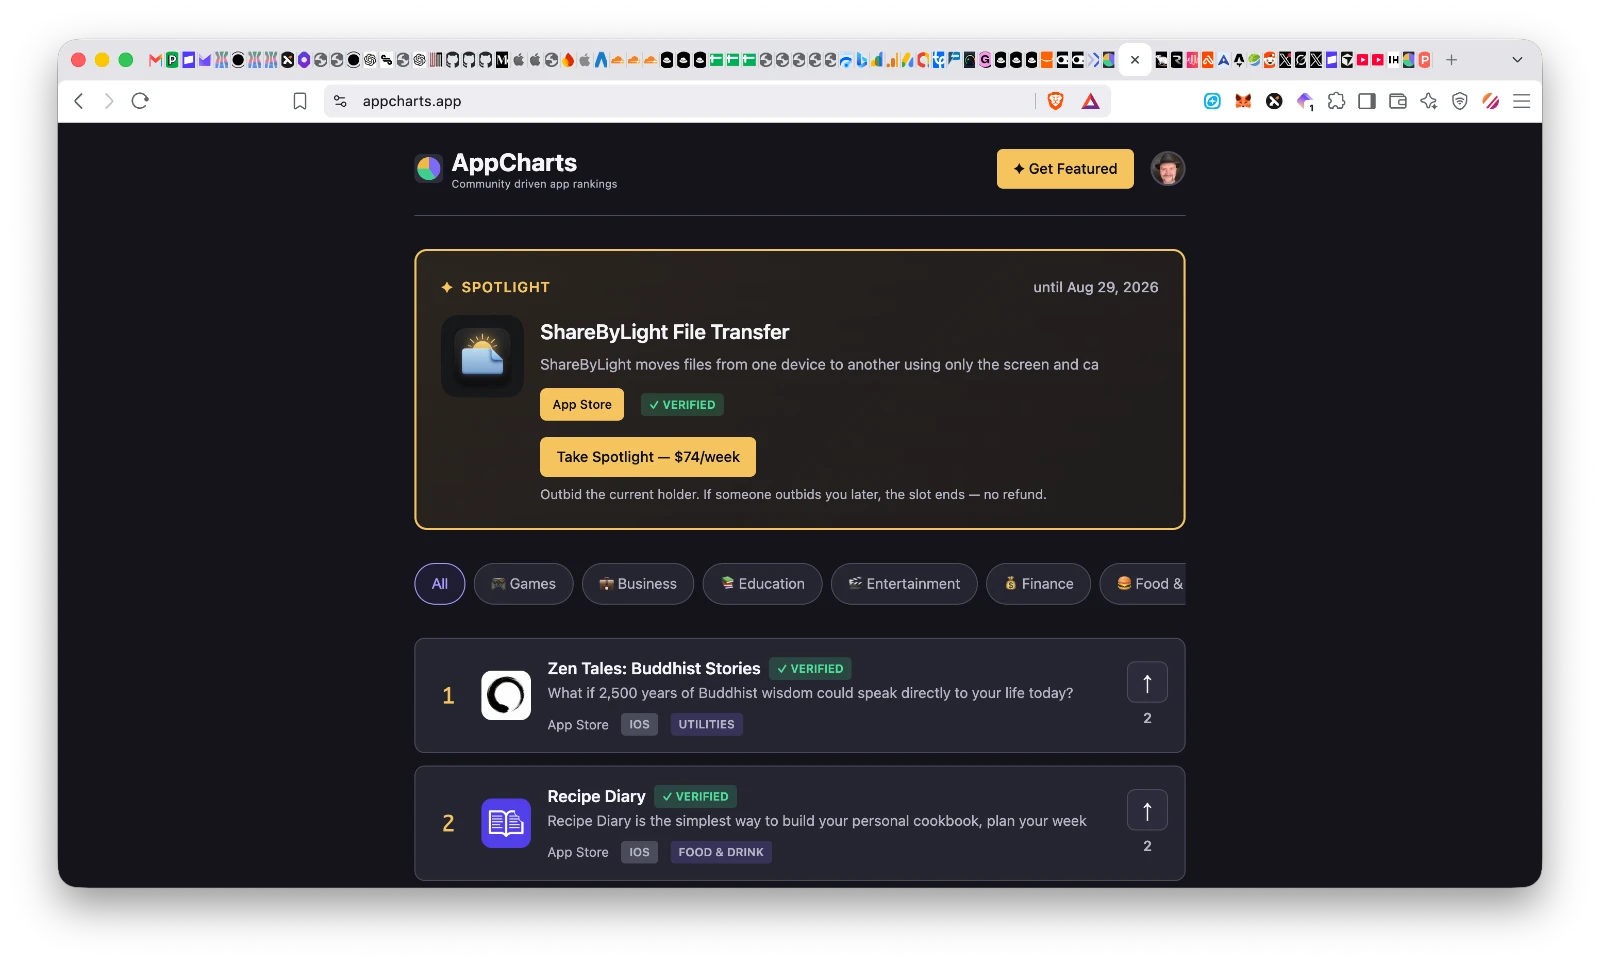Screen dimensions: 1600x964
Task: Click the AppCharts pie logo icon
Action: 429,168
